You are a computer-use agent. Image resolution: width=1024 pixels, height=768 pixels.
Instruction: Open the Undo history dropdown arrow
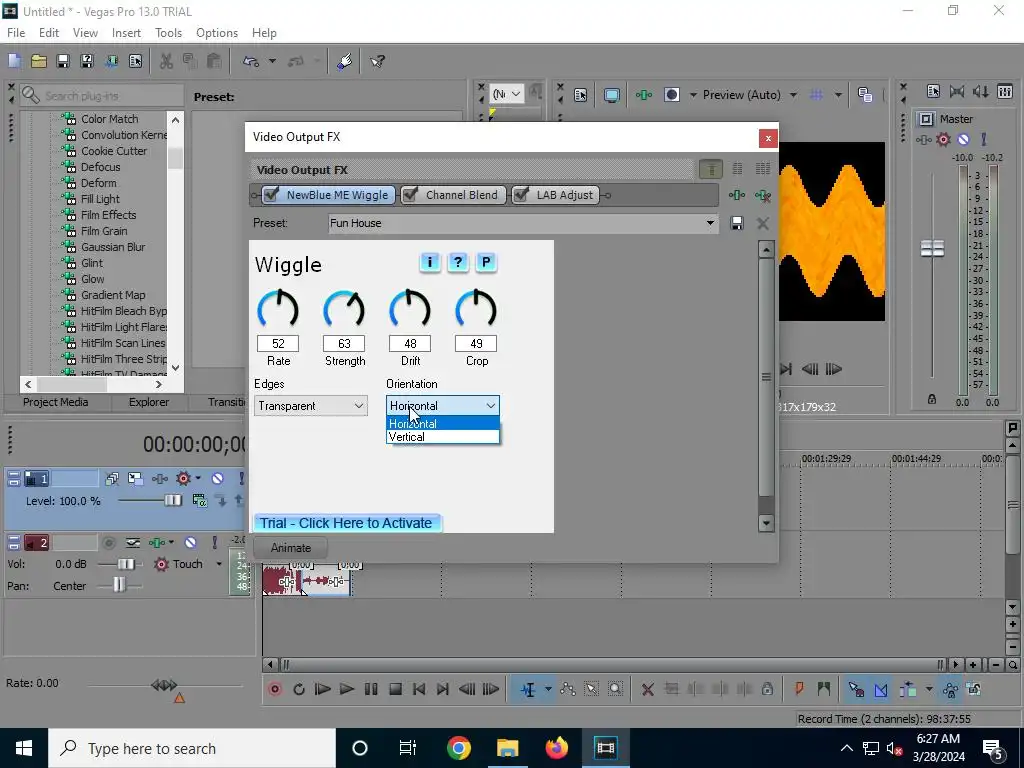coord(272,61)
